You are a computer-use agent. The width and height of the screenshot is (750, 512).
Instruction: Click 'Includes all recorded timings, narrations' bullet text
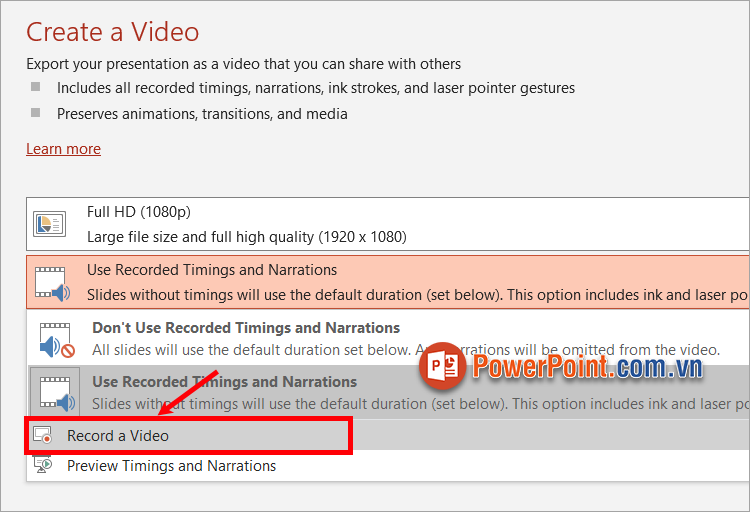(x=316, y=88)
